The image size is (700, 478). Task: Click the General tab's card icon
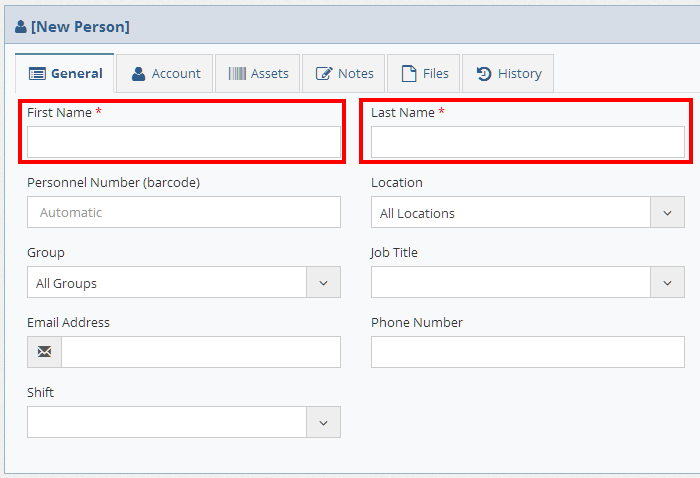pos(37,74)
